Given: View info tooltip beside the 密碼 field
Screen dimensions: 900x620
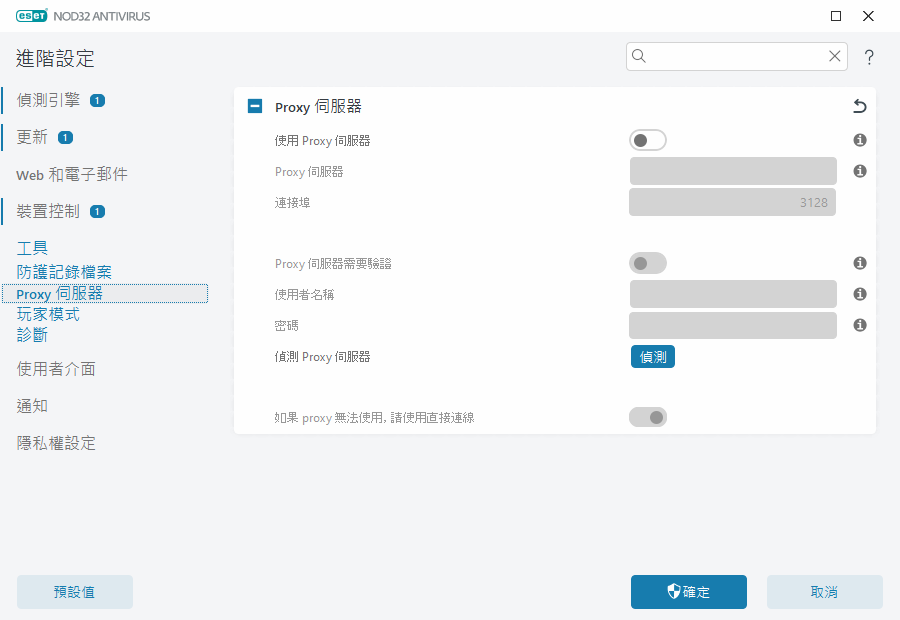Looking at the screenshot, I should [x=859, y=325].
